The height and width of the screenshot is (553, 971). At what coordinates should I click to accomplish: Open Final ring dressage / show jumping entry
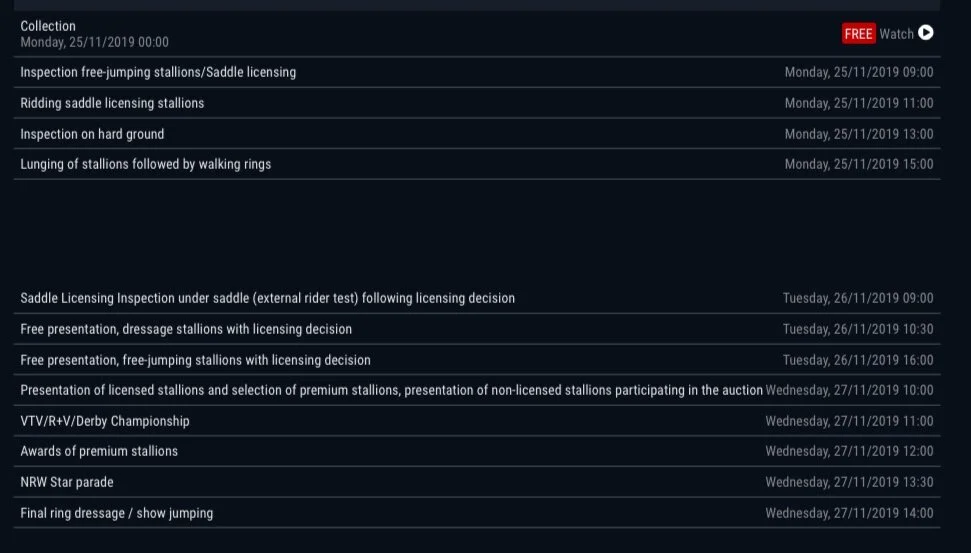[477, 513]
